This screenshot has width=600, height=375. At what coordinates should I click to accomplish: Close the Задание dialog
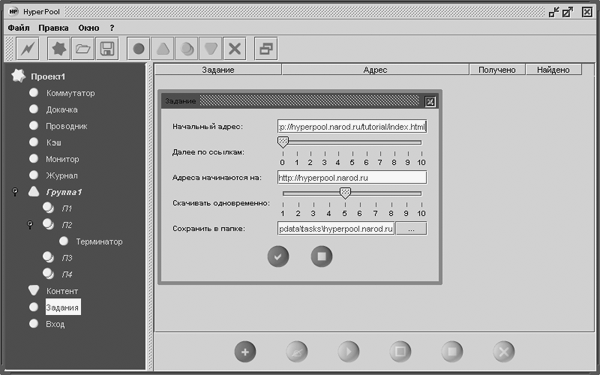[x=430, y=101]
